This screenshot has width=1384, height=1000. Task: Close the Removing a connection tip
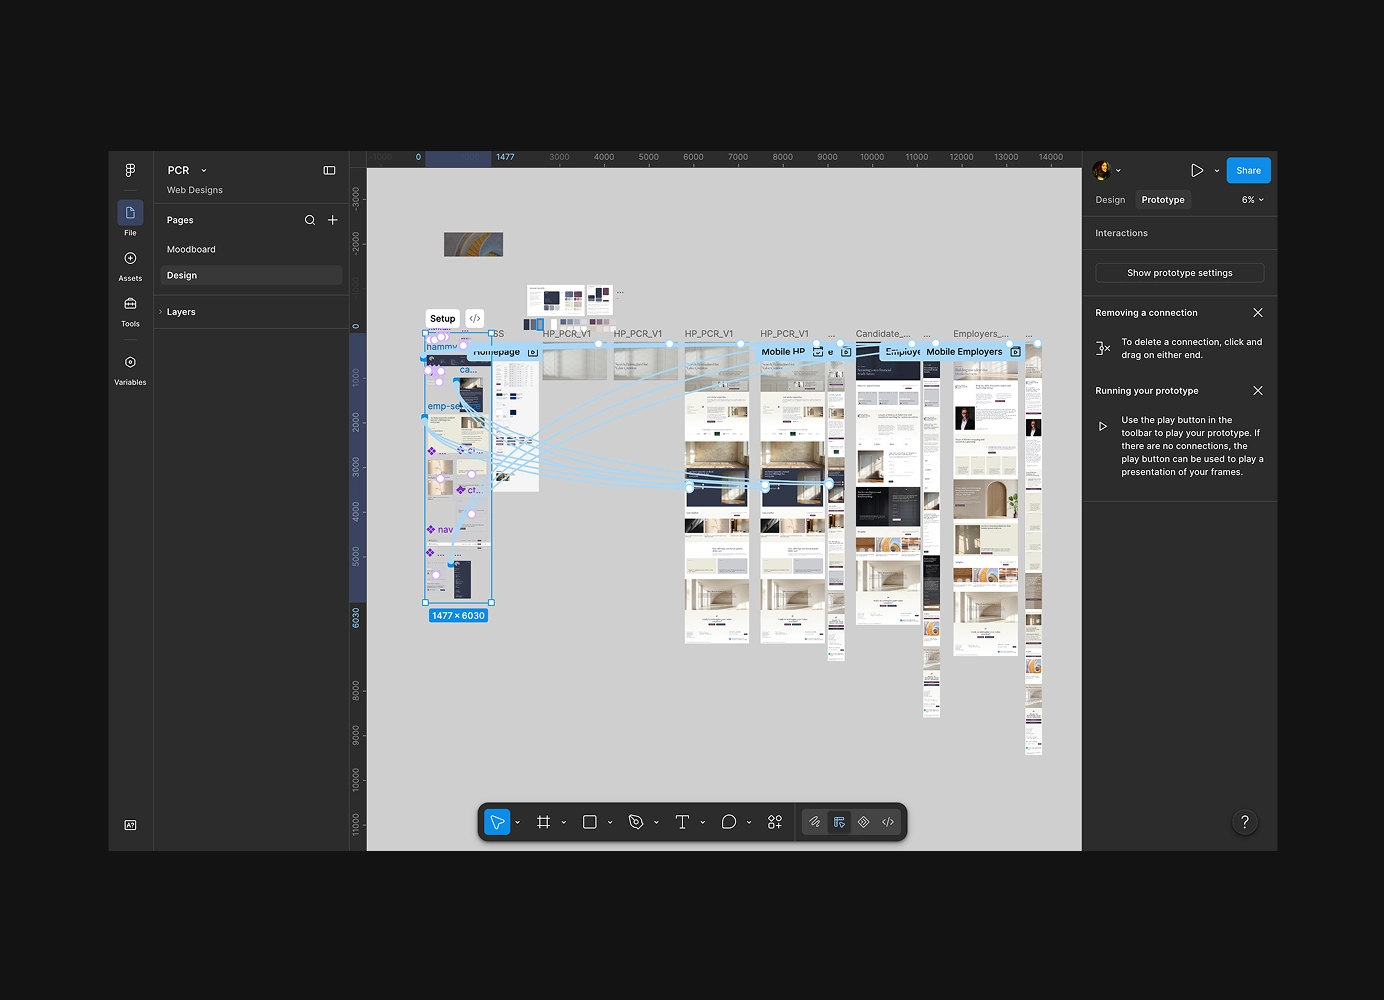click(1258, 313)
